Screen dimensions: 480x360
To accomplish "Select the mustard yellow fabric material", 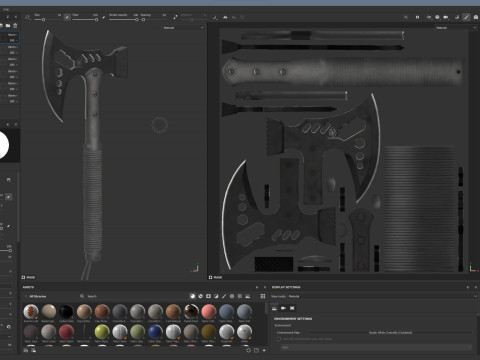I will pos(209,332).
